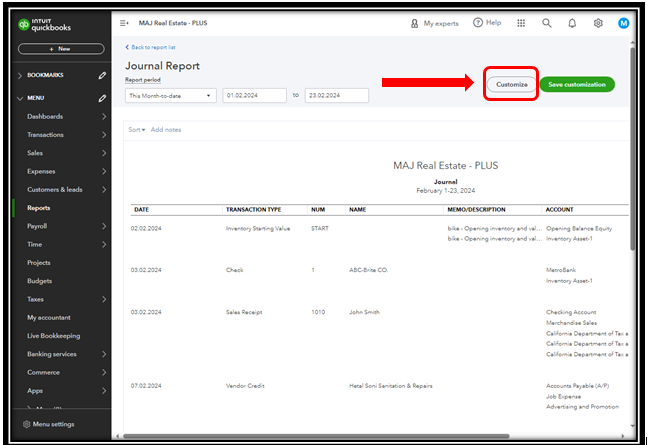Collapse the MENU section
Screen dimensions: 649x445
click(20, 98)
